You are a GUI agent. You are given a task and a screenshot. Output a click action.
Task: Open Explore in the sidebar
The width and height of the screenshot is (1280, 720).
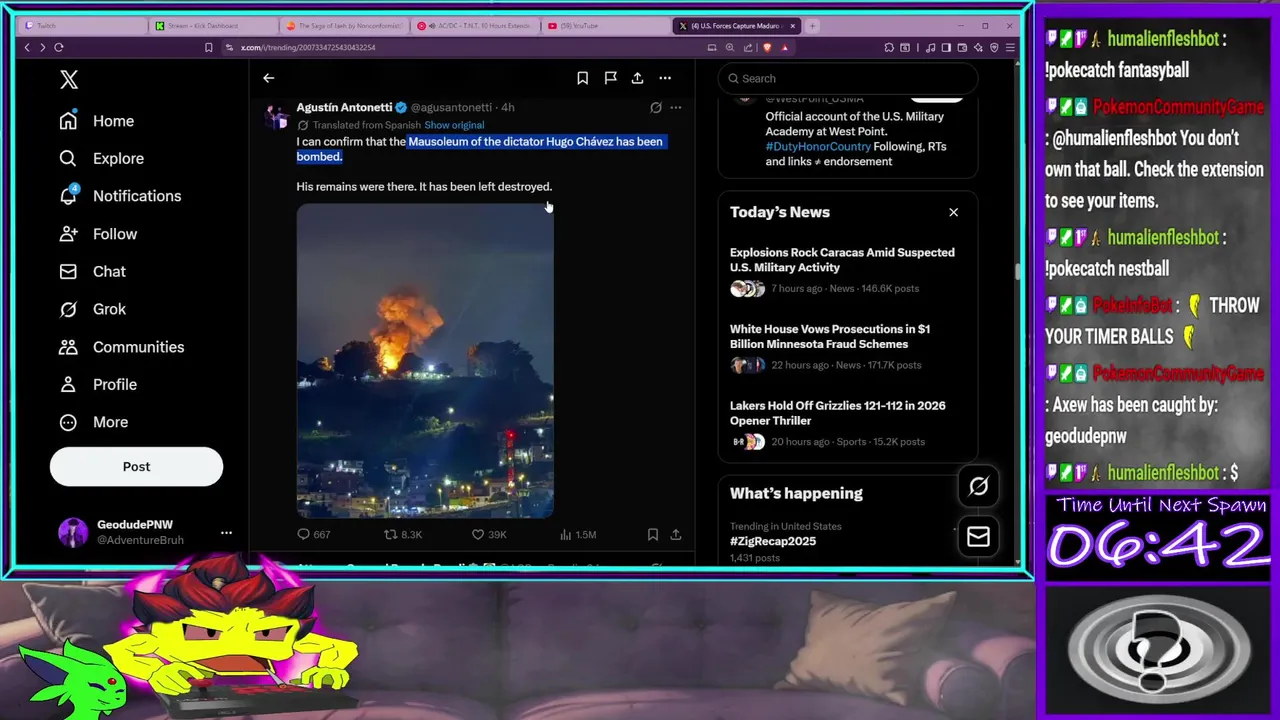click(x=101, y=159)
